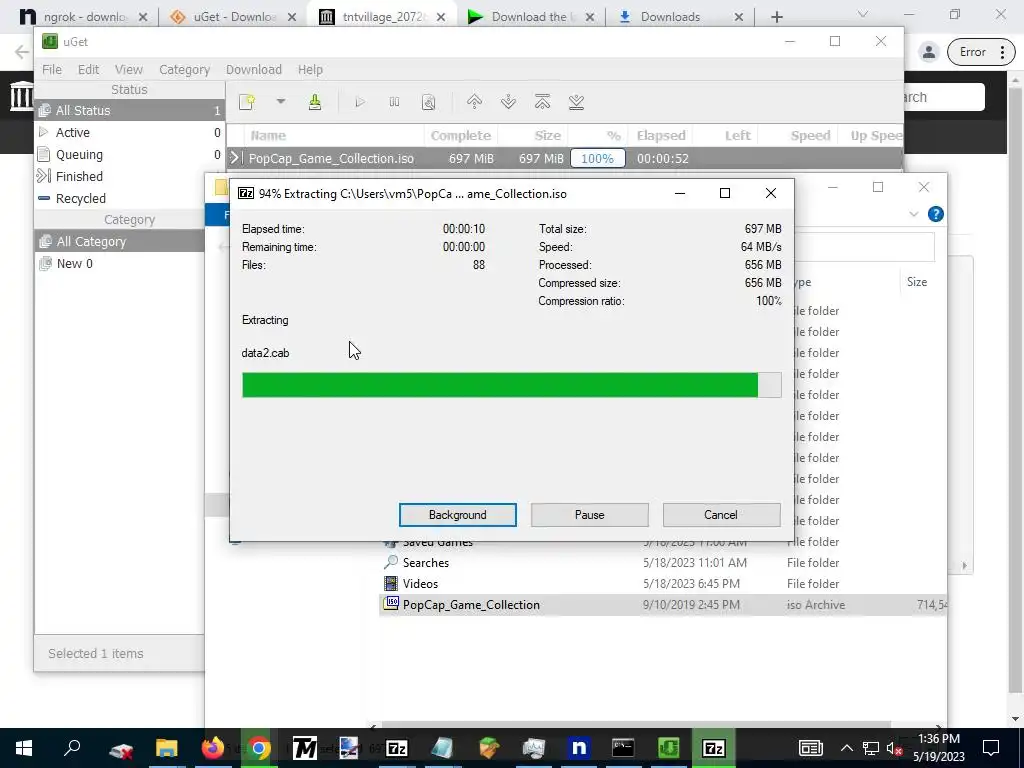Select the Finished status filter
Viewport: 1024px width, 768px height.
[129, 176]
